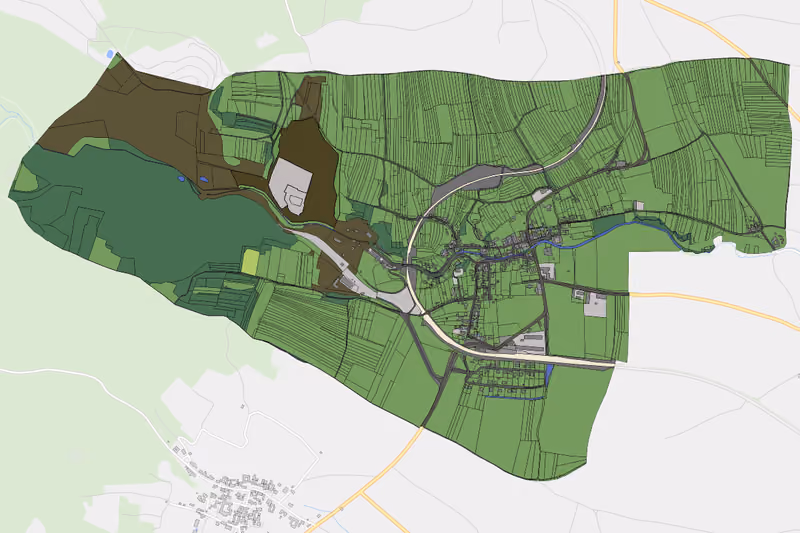Select the narrow blue water polygon south of the main road
This screenshot has width=800, height=533.
548,374
